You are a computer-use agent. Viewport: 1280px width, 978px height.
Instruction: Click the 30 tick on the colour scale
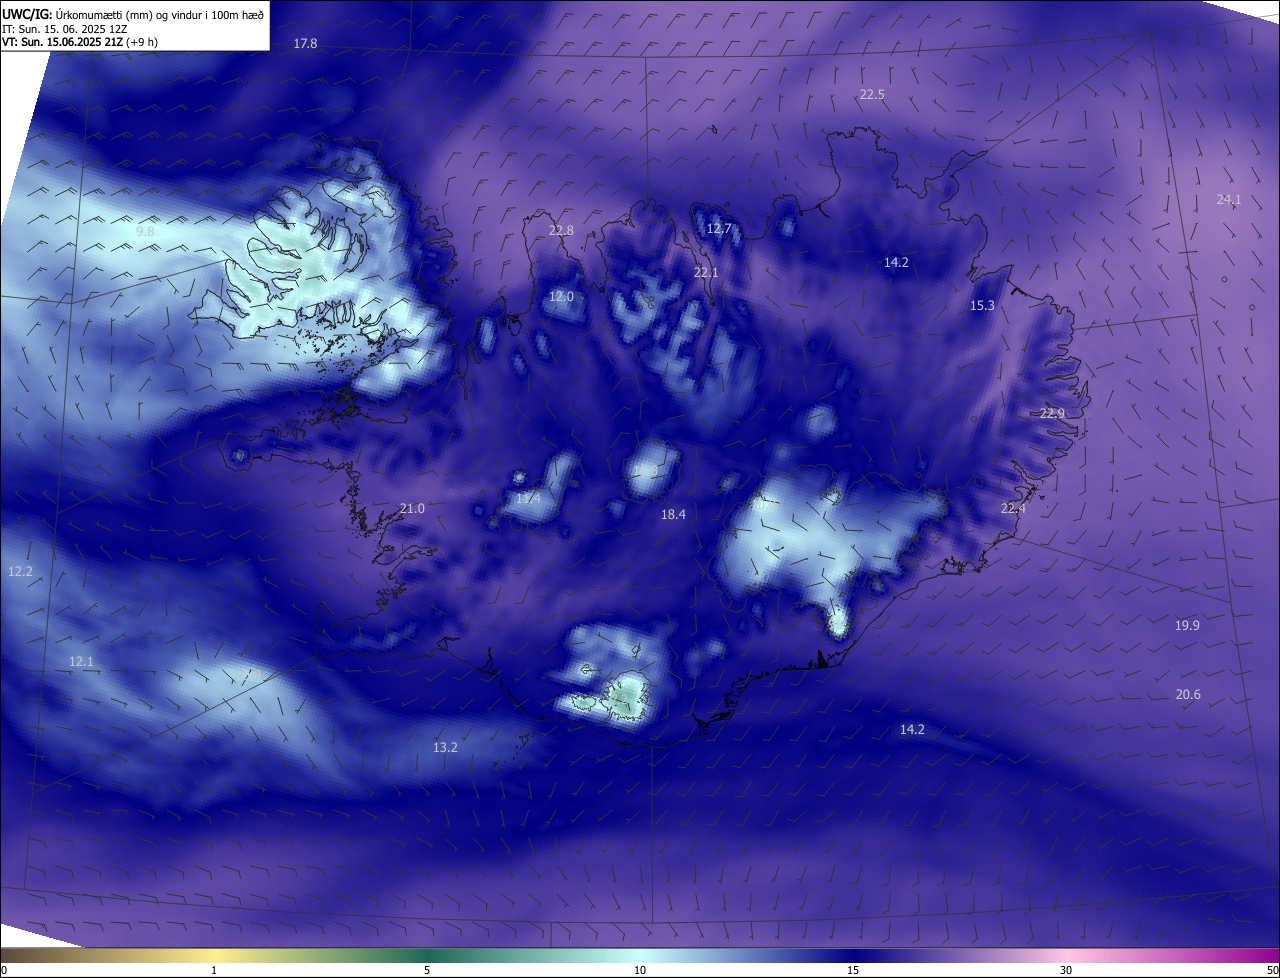pos(1066,970)
